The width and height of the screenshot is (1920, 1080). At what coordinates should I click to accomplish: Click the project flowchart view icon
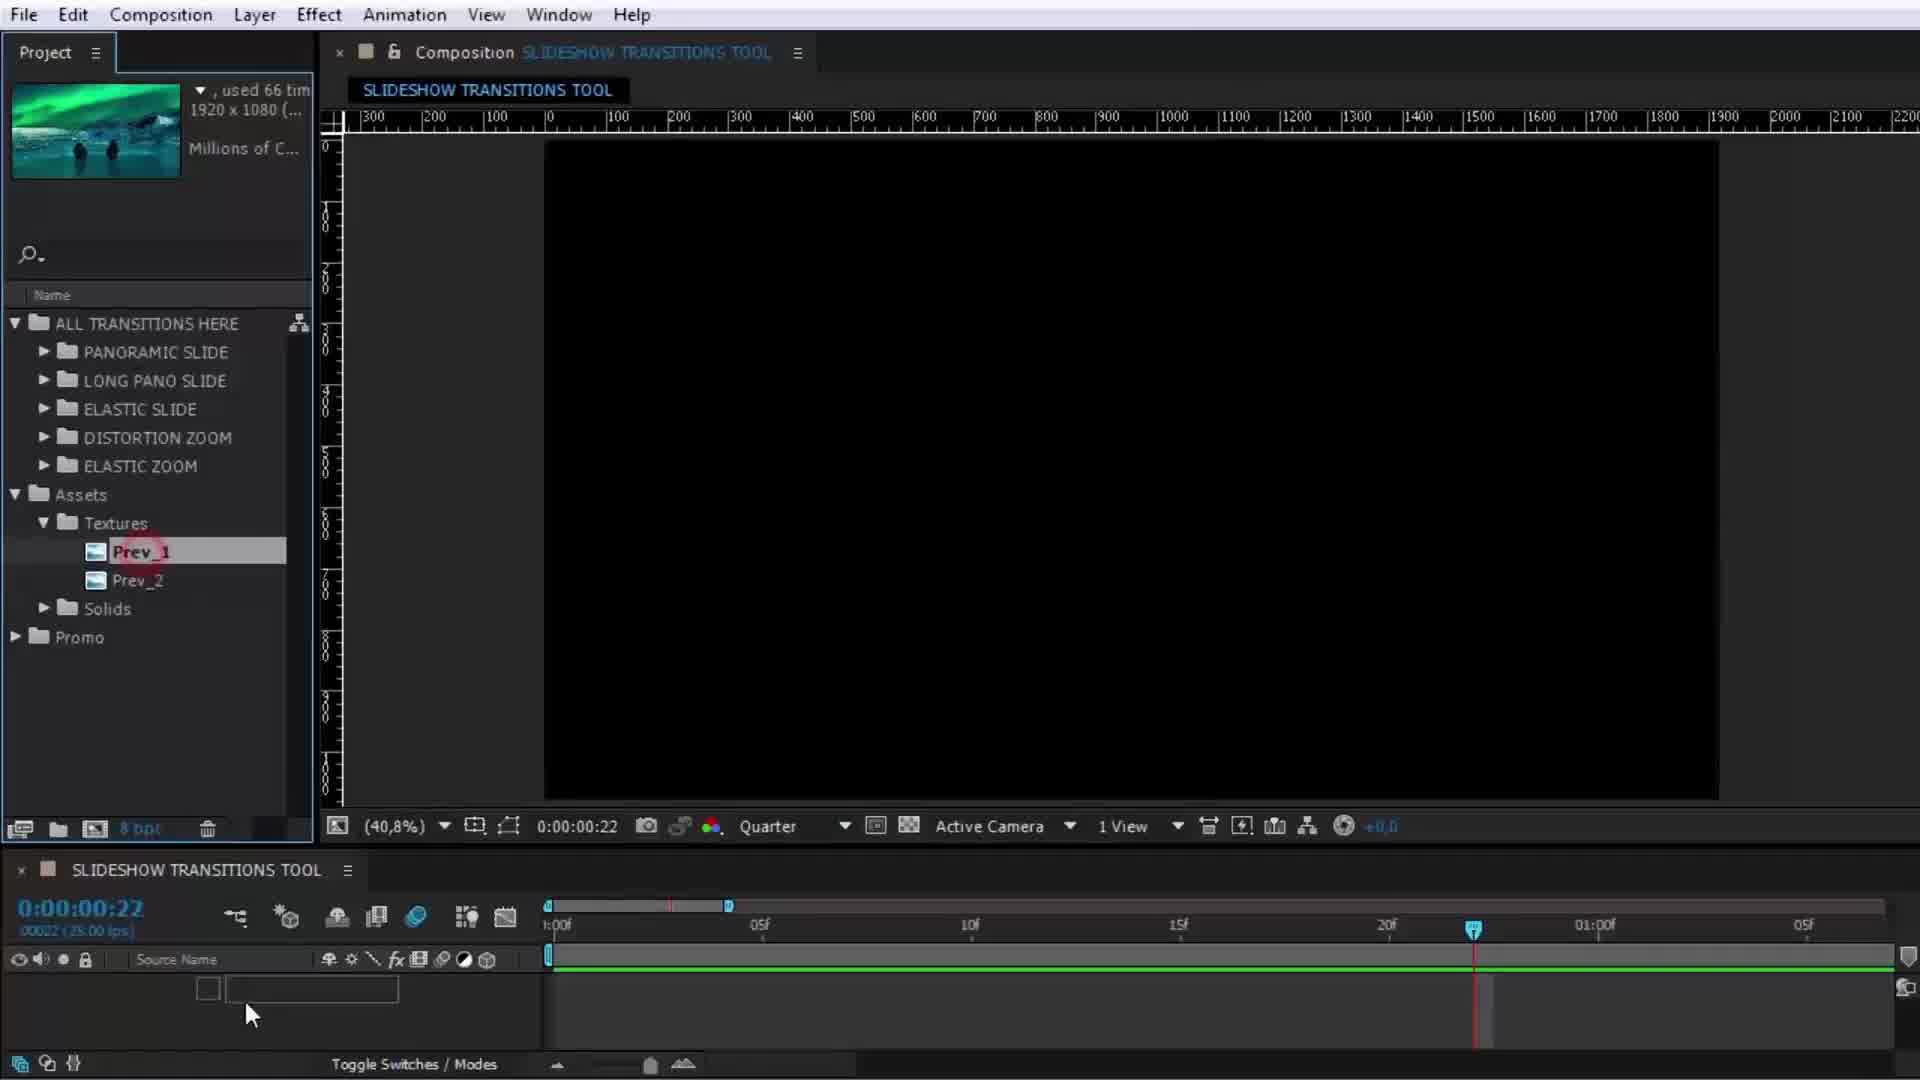pos(298,323)
